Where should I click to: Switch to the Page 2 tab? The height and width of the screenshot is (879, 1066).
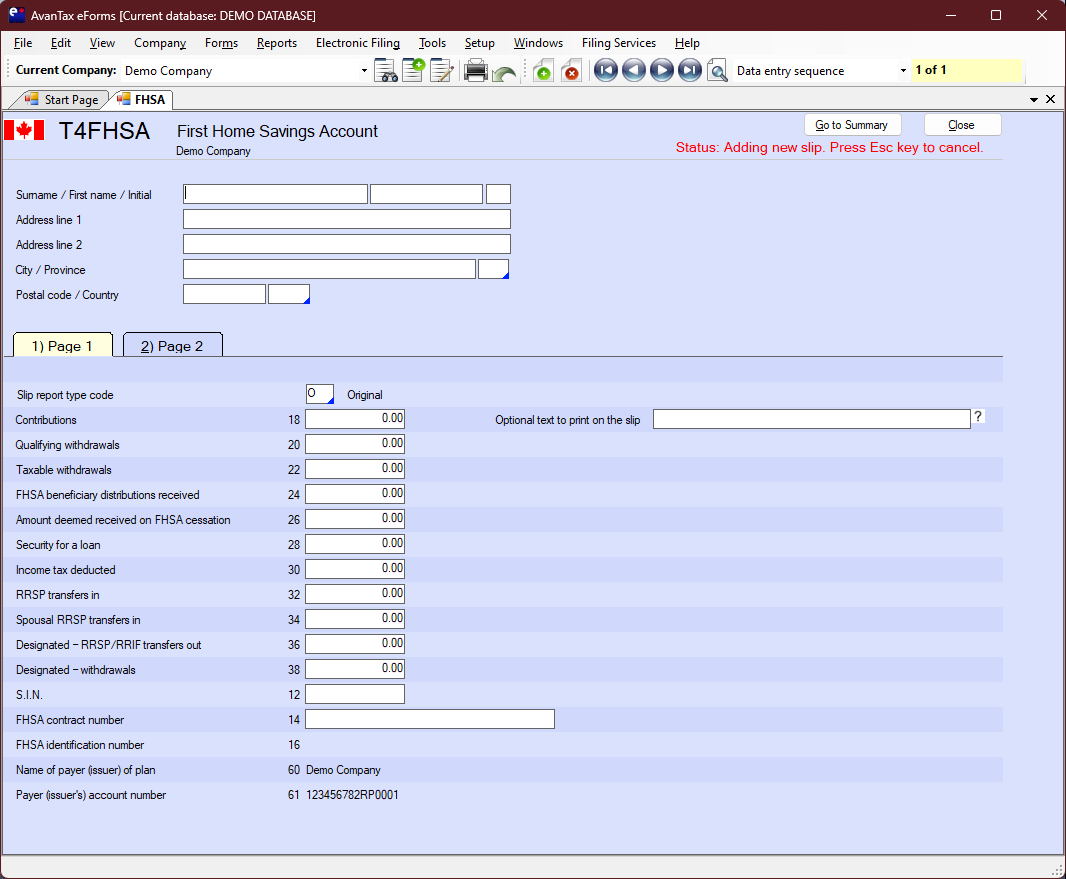coord(172,344)
